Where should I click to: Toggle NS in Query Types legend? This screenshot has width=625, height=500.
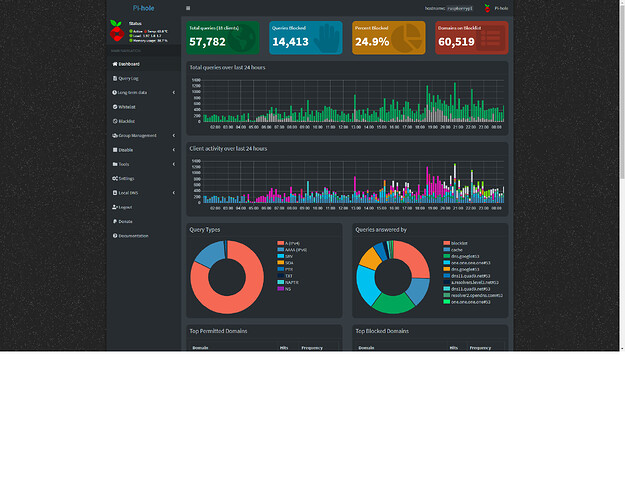tap(284, 289)
